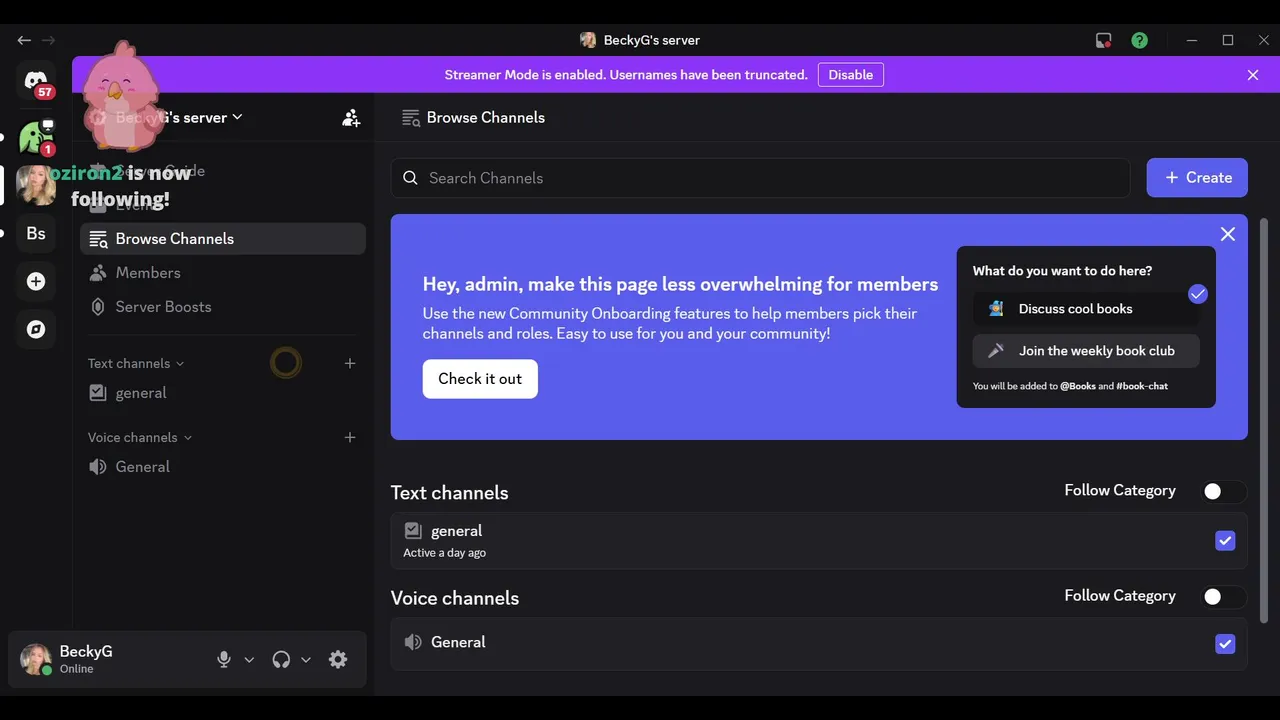This screenshot has width=1280, height=720.
Task: Open the General row in Voice channels list
Action: 819,644
